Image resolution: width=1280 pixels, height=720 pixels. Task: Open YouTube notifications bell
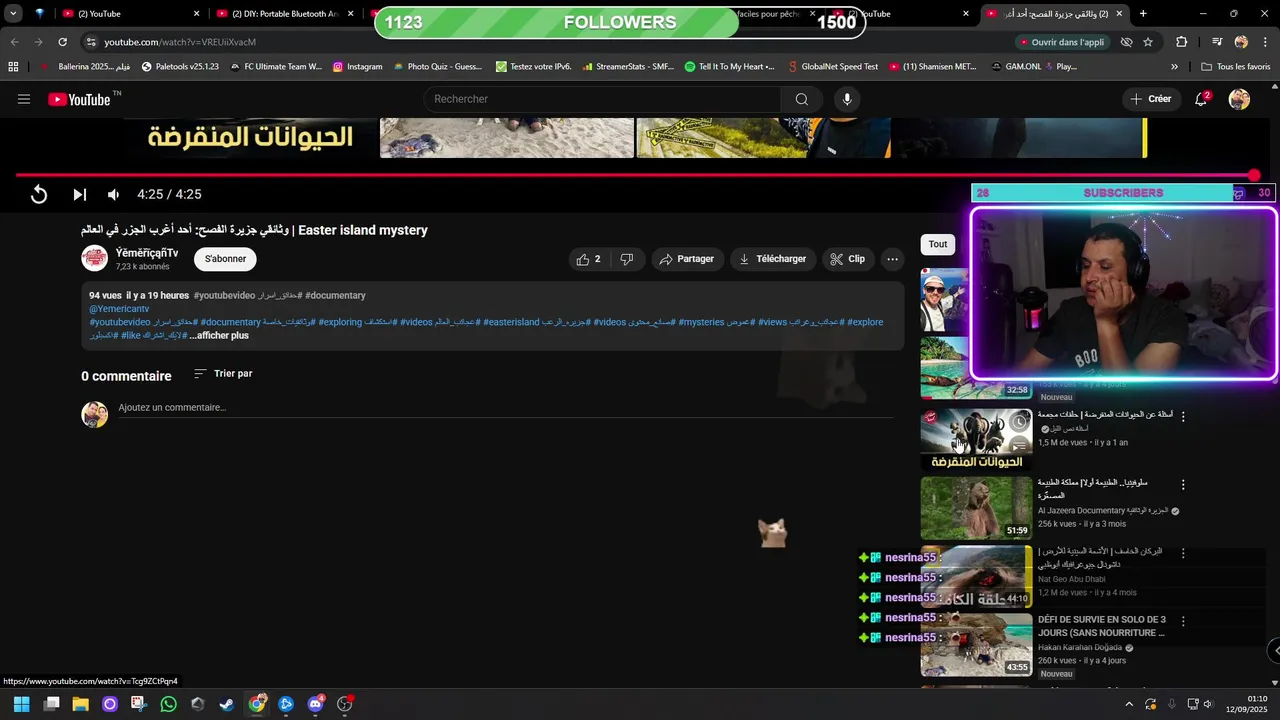(1201, 99)
